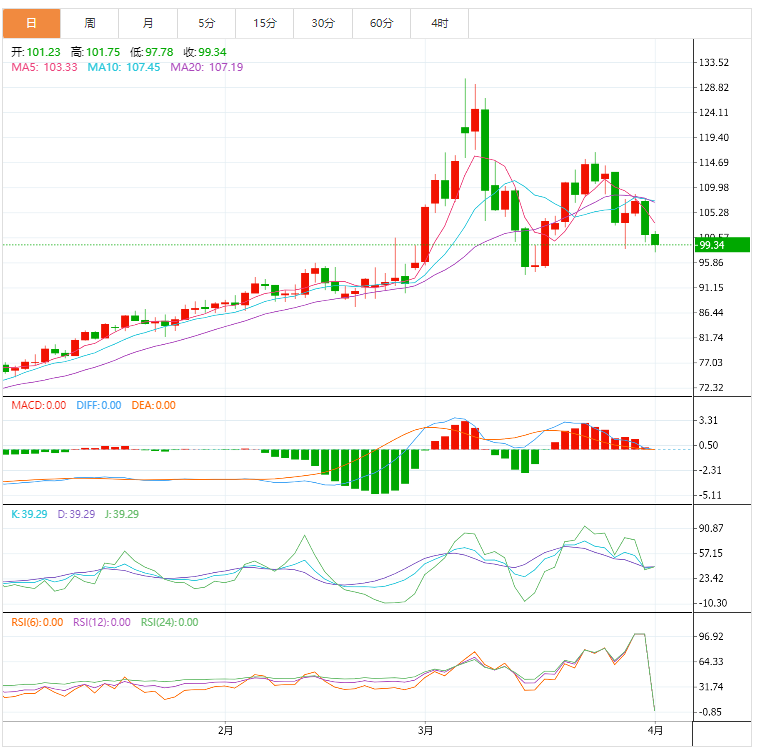Click the 72.32 price axis label
The width and height of the screenshot is (758, 753).
(711, 388)
